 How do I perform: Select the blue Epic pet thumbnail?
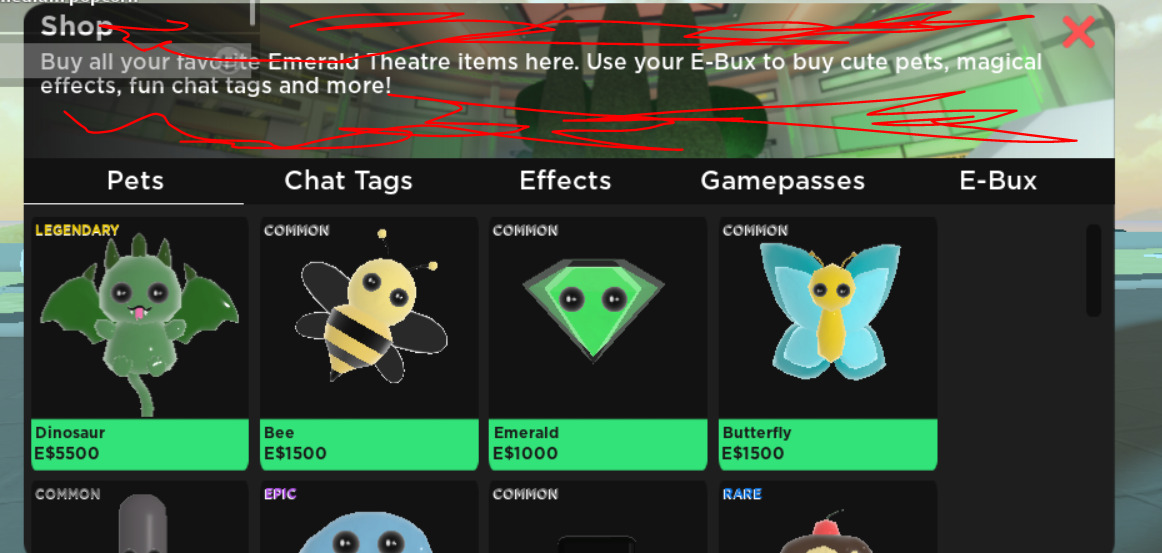[368, 532]
